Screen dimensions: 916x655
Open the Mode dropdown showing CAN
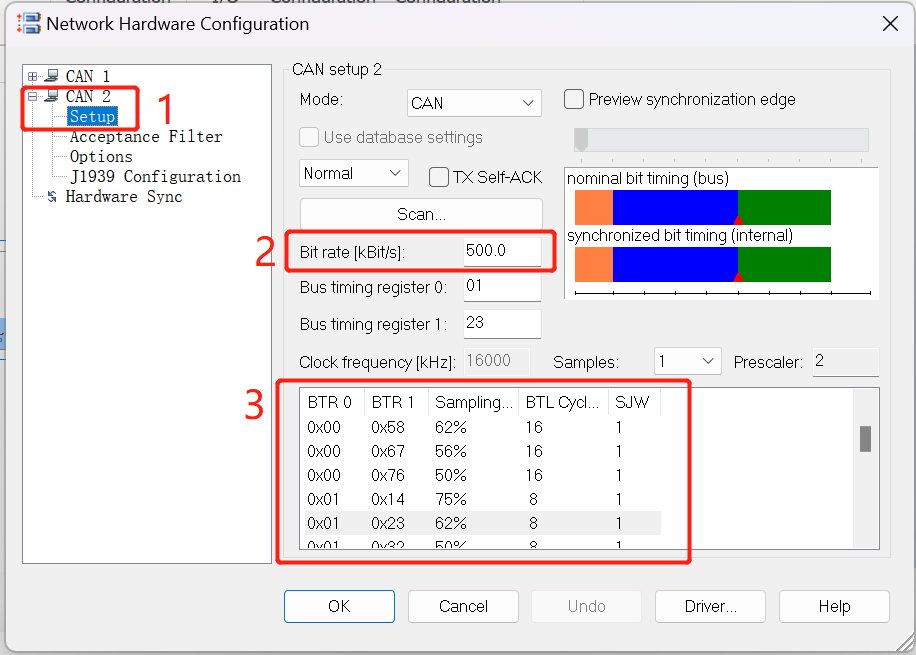tap(474, 103)
